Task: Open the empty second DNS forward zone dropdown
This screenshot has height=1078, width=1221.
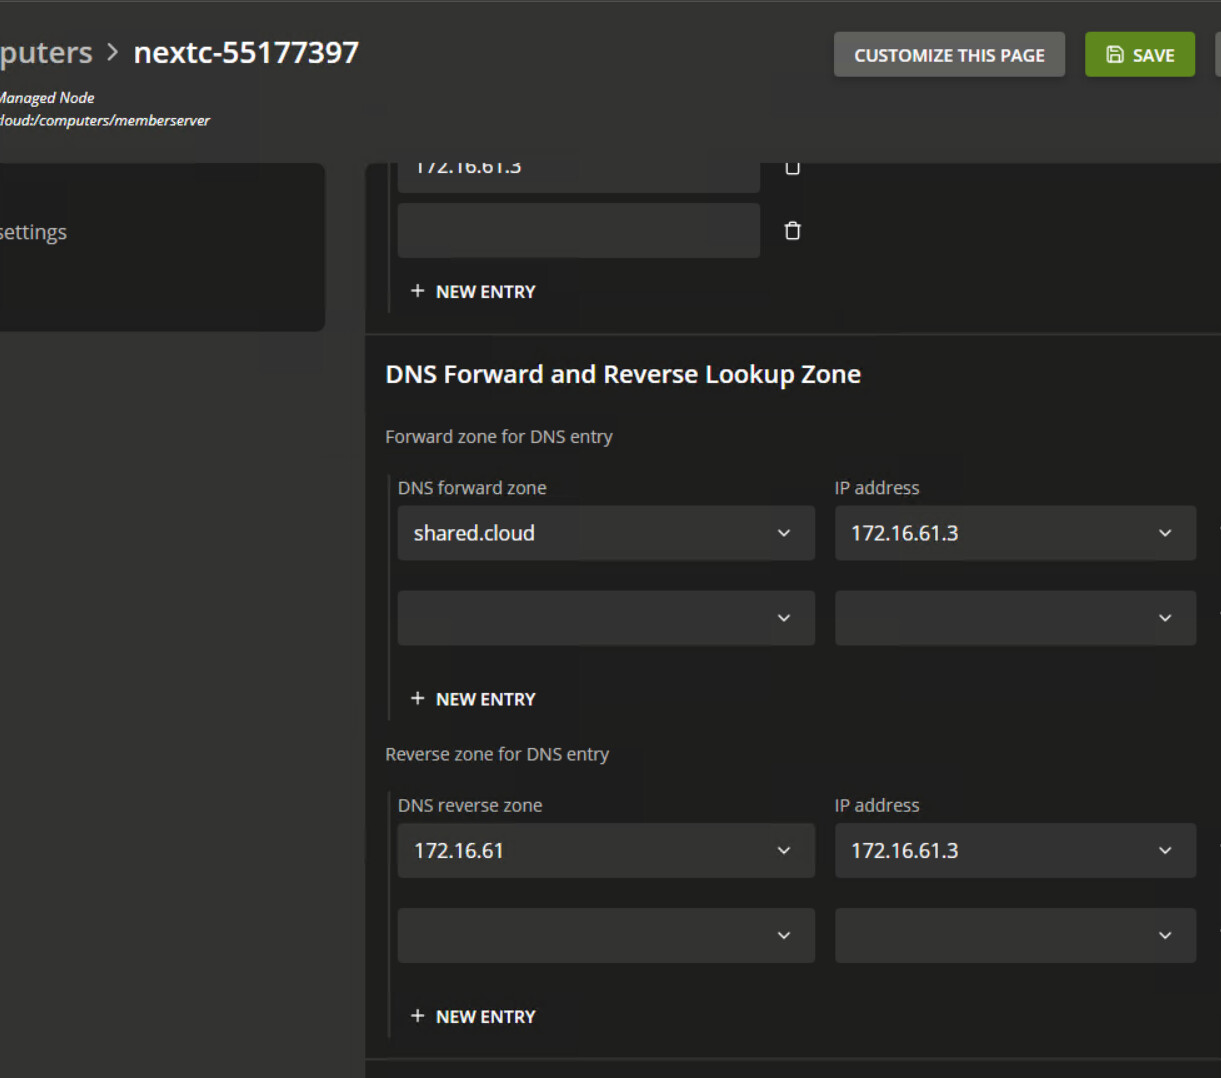Action: coord(605,618)
